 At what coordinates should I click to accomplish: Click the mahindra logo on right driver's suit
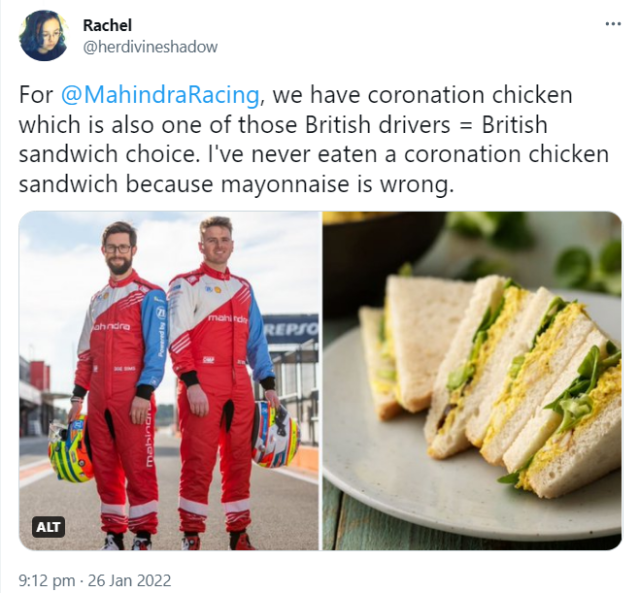tap(227, 318)
